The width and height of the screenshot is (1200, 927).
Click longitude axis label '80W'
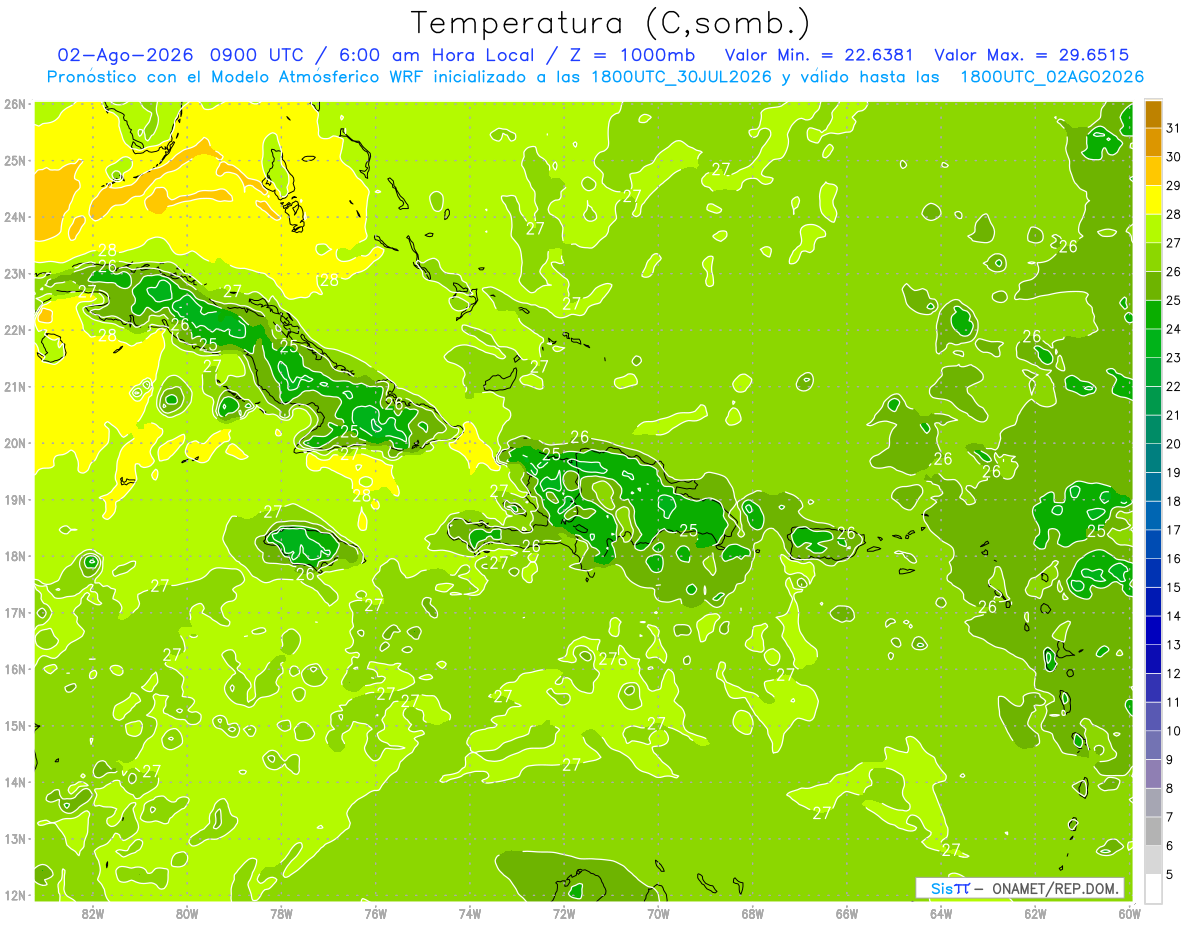(x=187, y=914)
